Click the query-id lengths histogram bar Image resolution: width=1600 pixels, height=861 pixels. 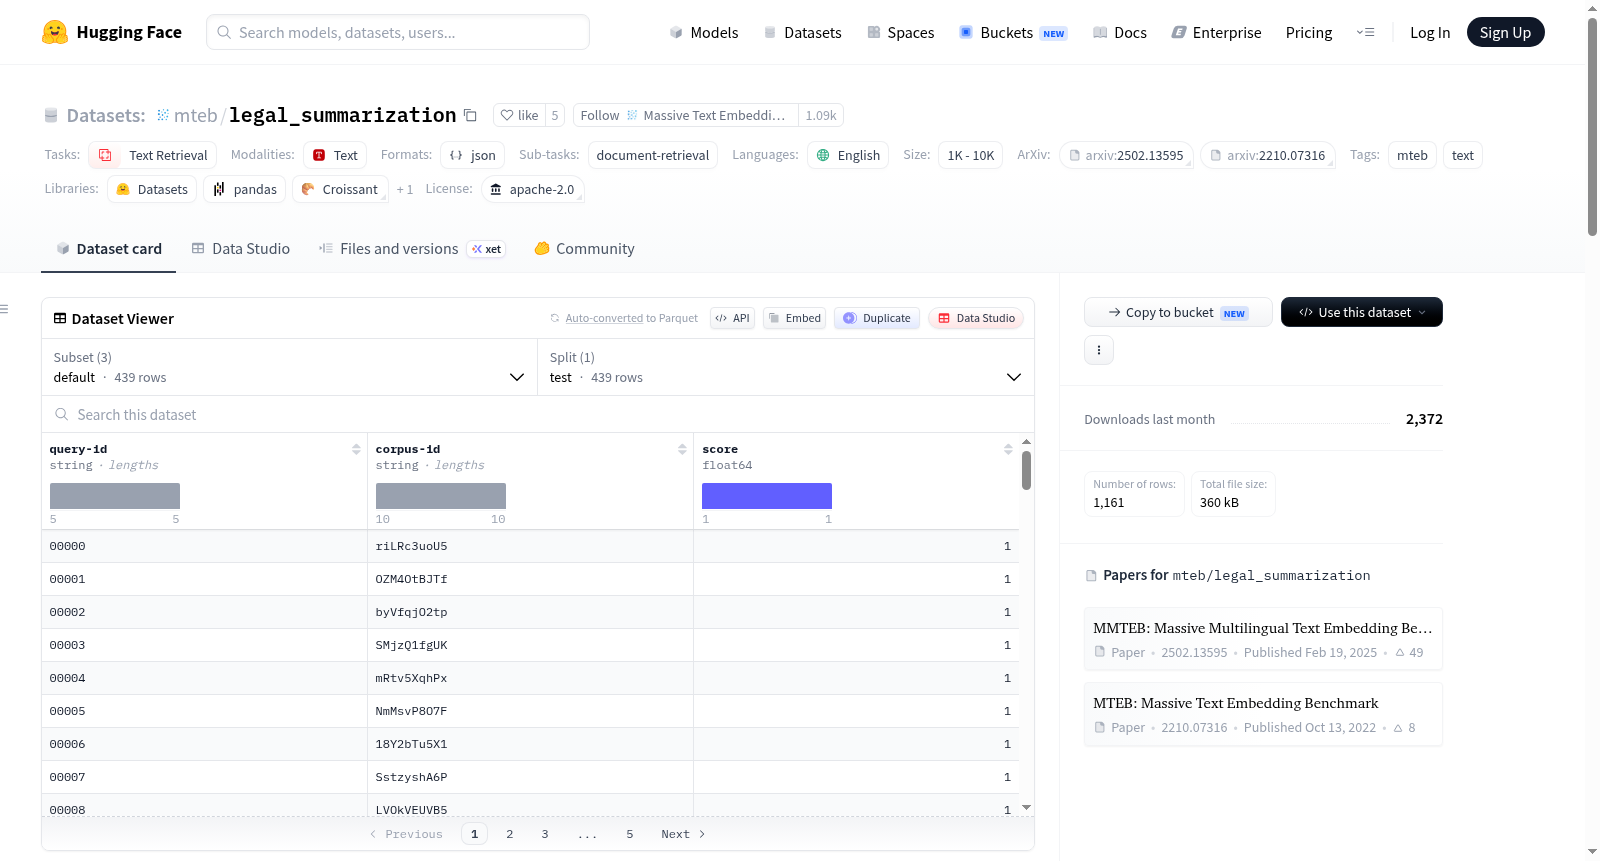[115, 496]
